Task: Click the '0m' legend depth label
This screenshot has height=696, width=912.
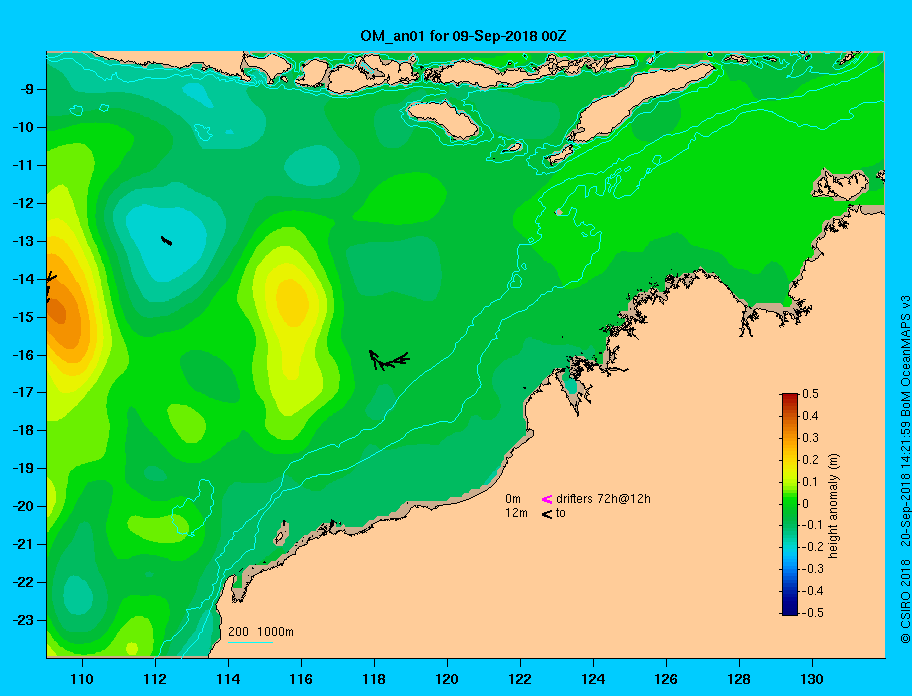Action: tap(512, 499)
